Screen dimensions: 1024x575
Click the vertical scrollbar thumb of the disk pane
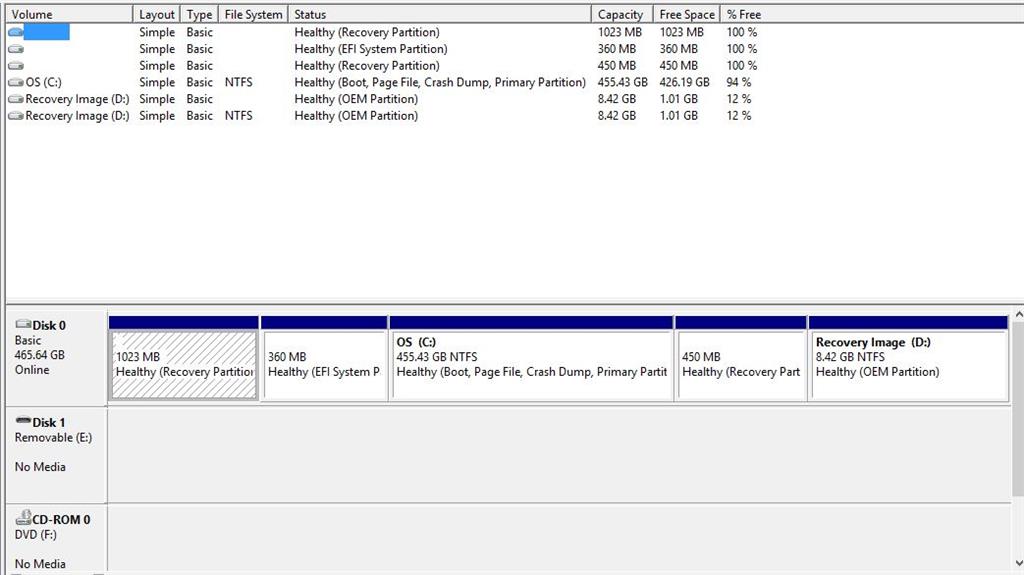tap(1018, 408)
